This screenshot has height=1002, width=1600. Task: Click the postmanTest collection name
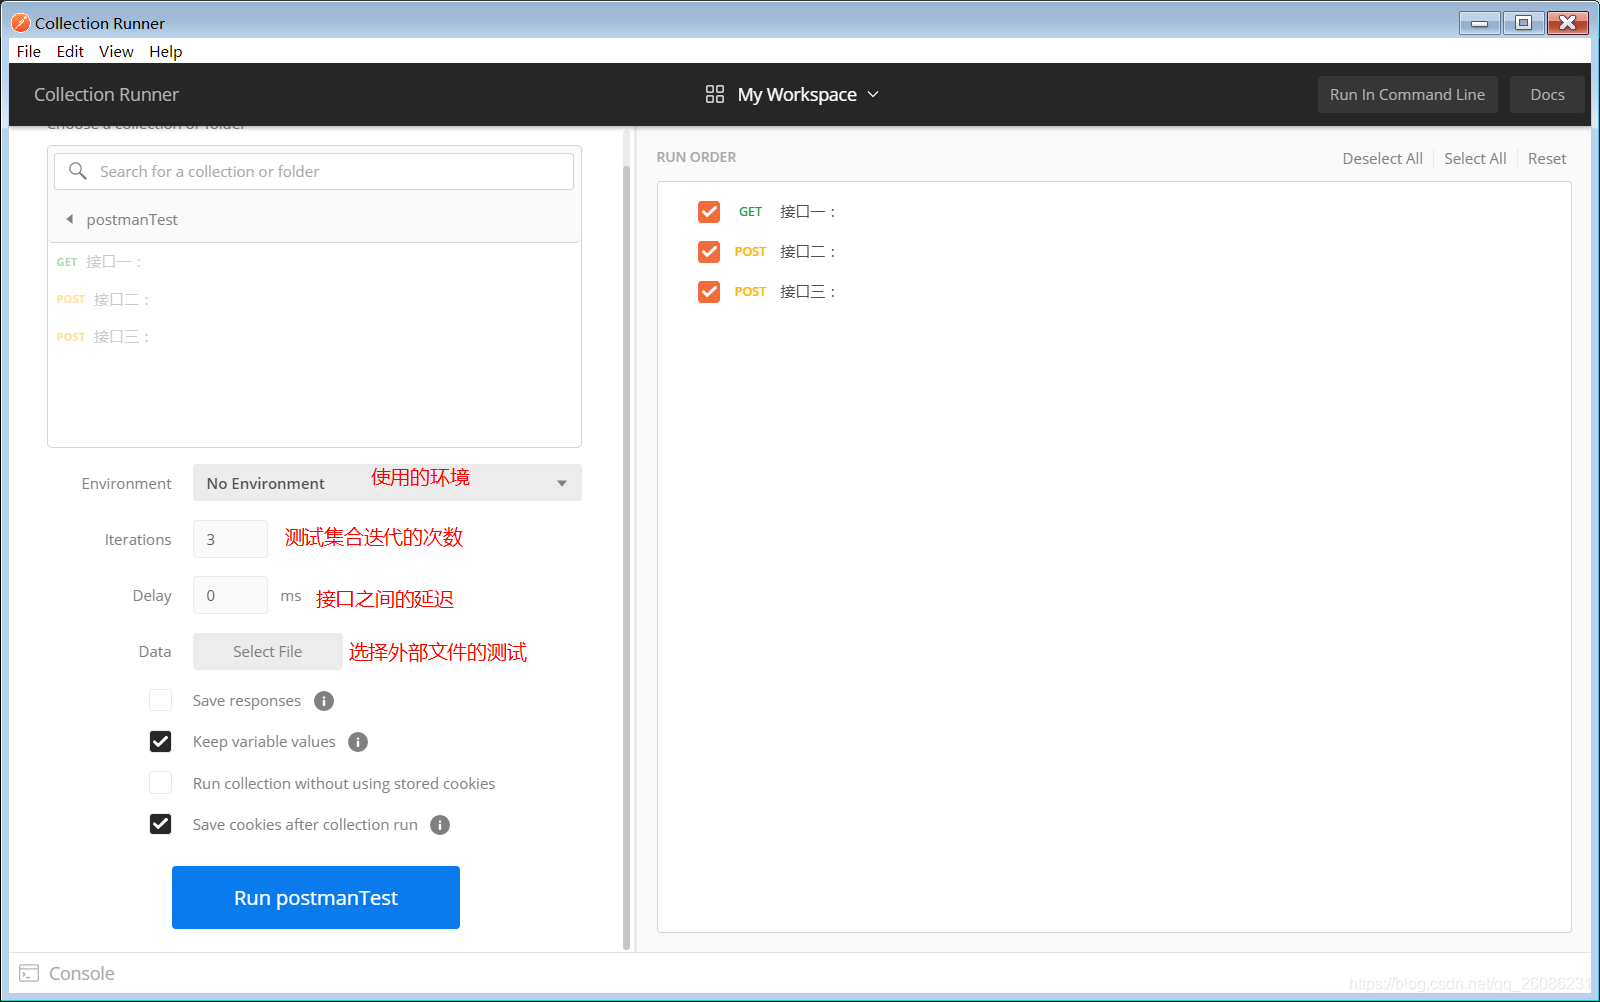pos(132,219)
